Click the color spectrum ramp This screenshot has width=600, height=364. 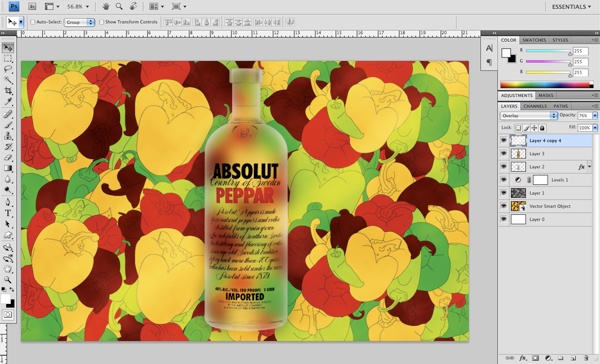(x=547, y=85)
